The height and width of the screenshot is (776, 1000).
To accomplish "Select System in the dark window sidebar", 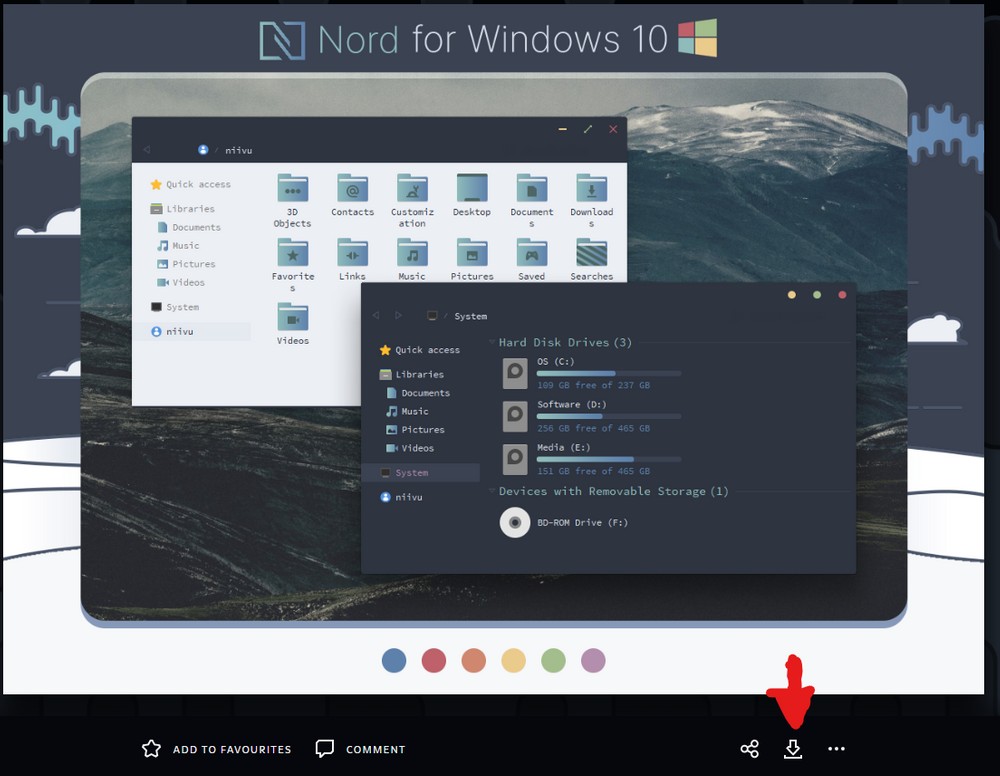I will tap(411, 473).
